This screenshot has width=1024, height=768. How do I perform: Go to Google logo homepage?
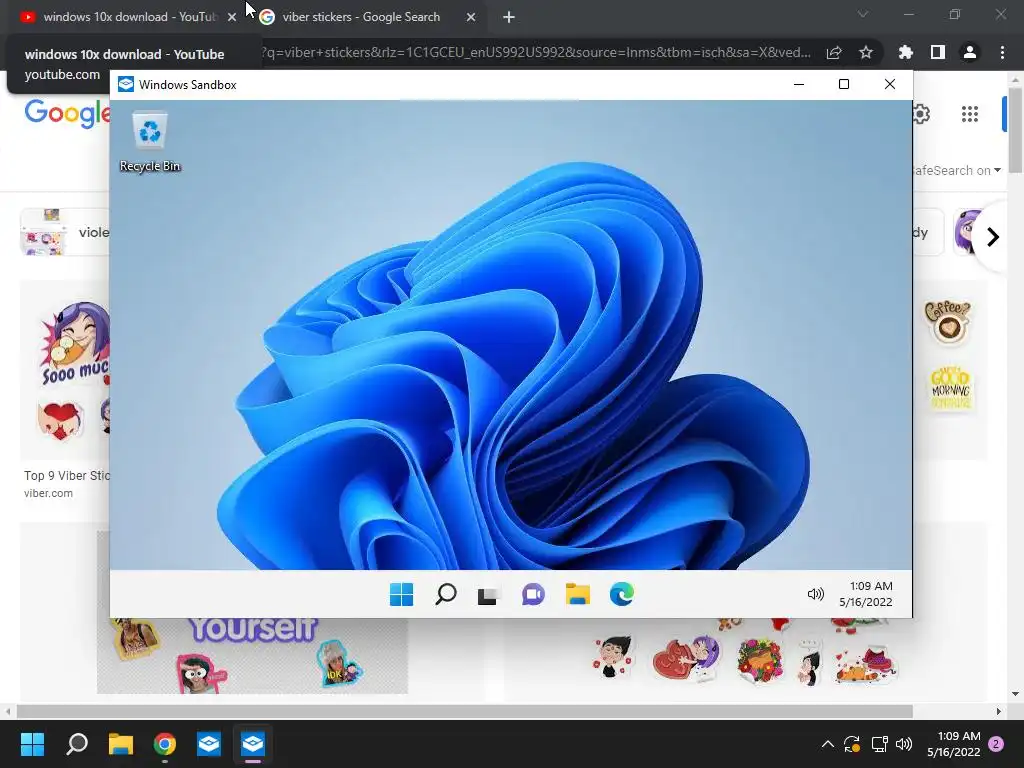pyautogui.click(x=67, y=114)
